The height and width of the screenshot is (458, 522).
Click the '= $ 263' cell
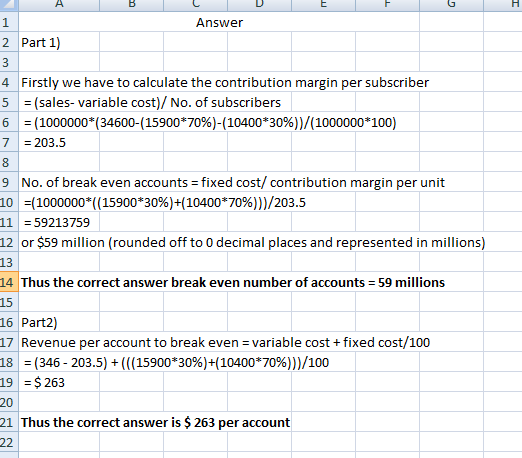click(59, 382)
